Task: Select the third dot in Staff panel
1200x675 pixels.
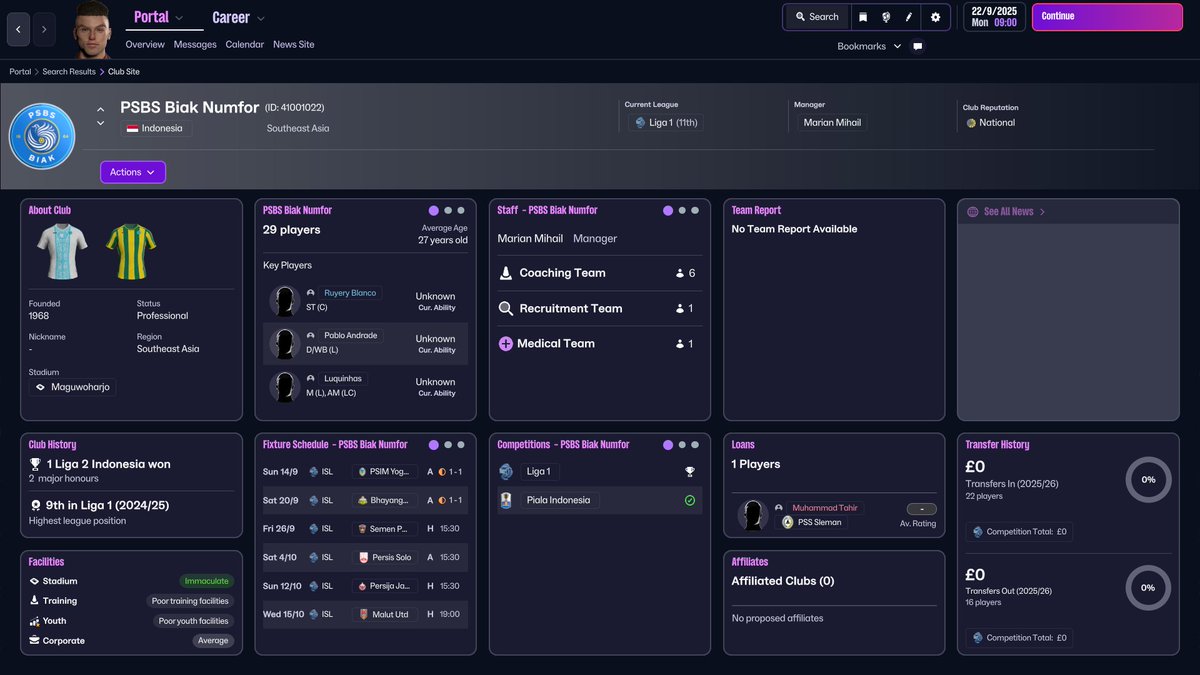Action: click(695, 211)
